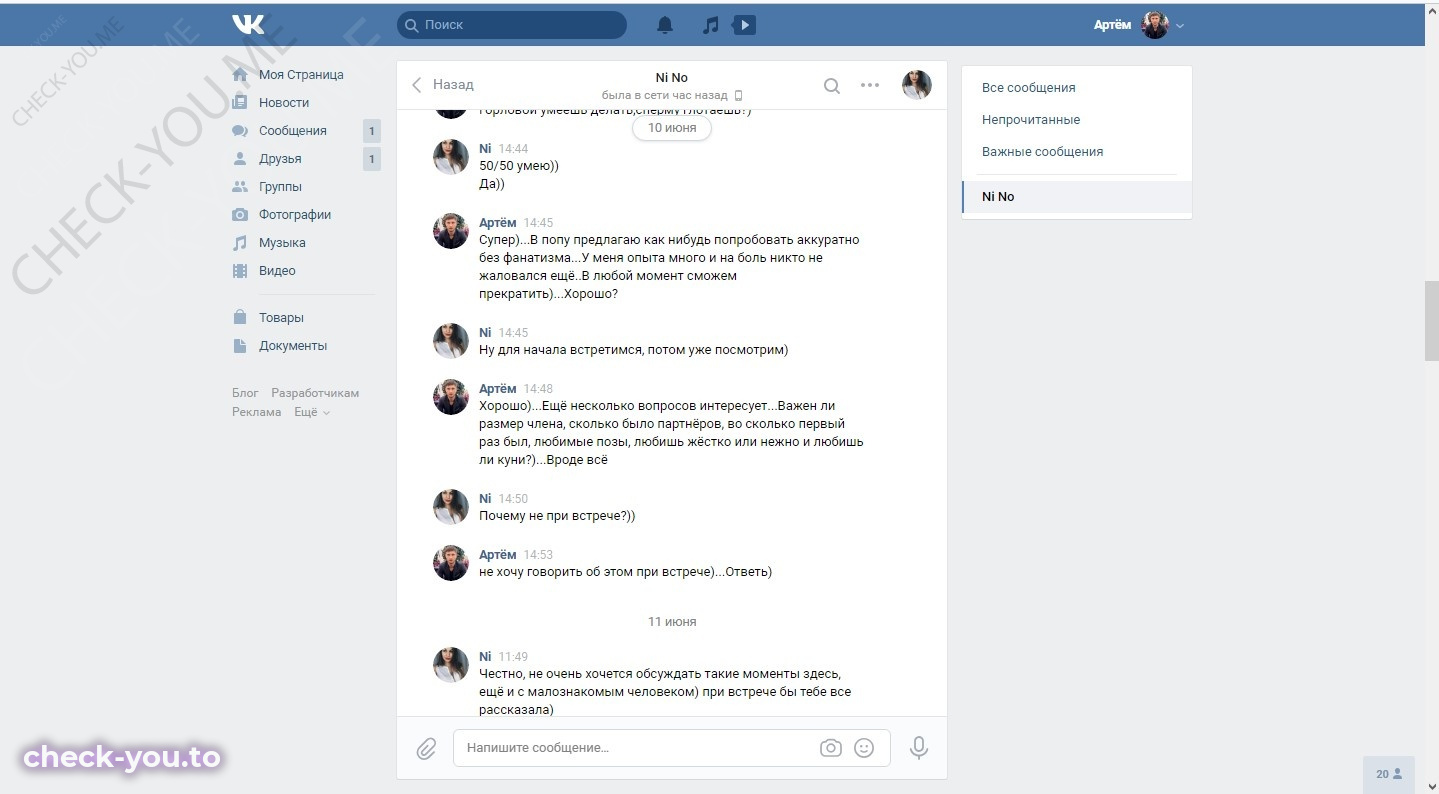Click the people icon beside Группы

240,187
